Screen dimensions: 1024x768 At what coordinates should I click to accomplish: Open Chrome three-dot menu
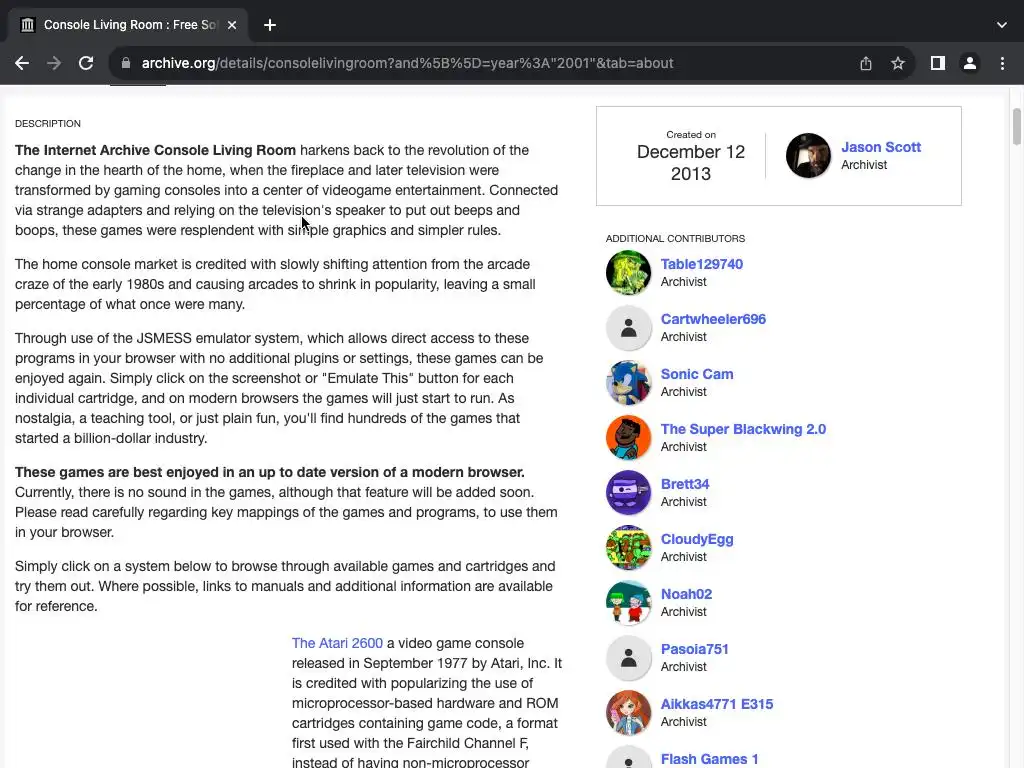(1002, 63)
